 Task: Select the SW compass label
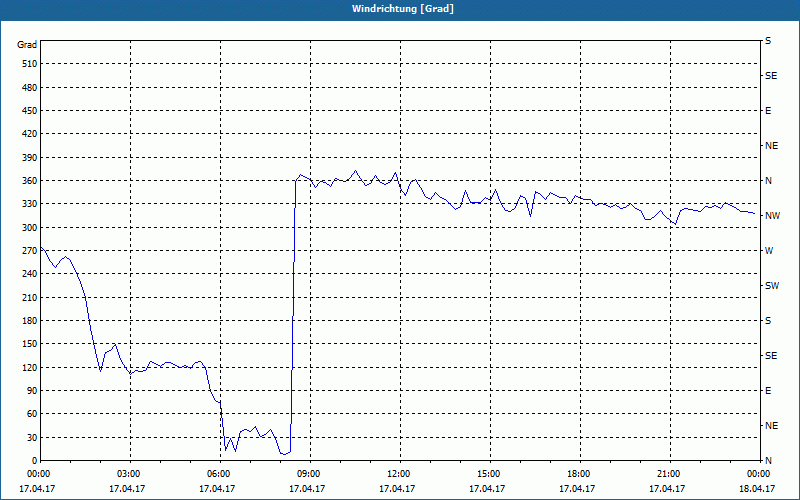[x=772, y=286]
